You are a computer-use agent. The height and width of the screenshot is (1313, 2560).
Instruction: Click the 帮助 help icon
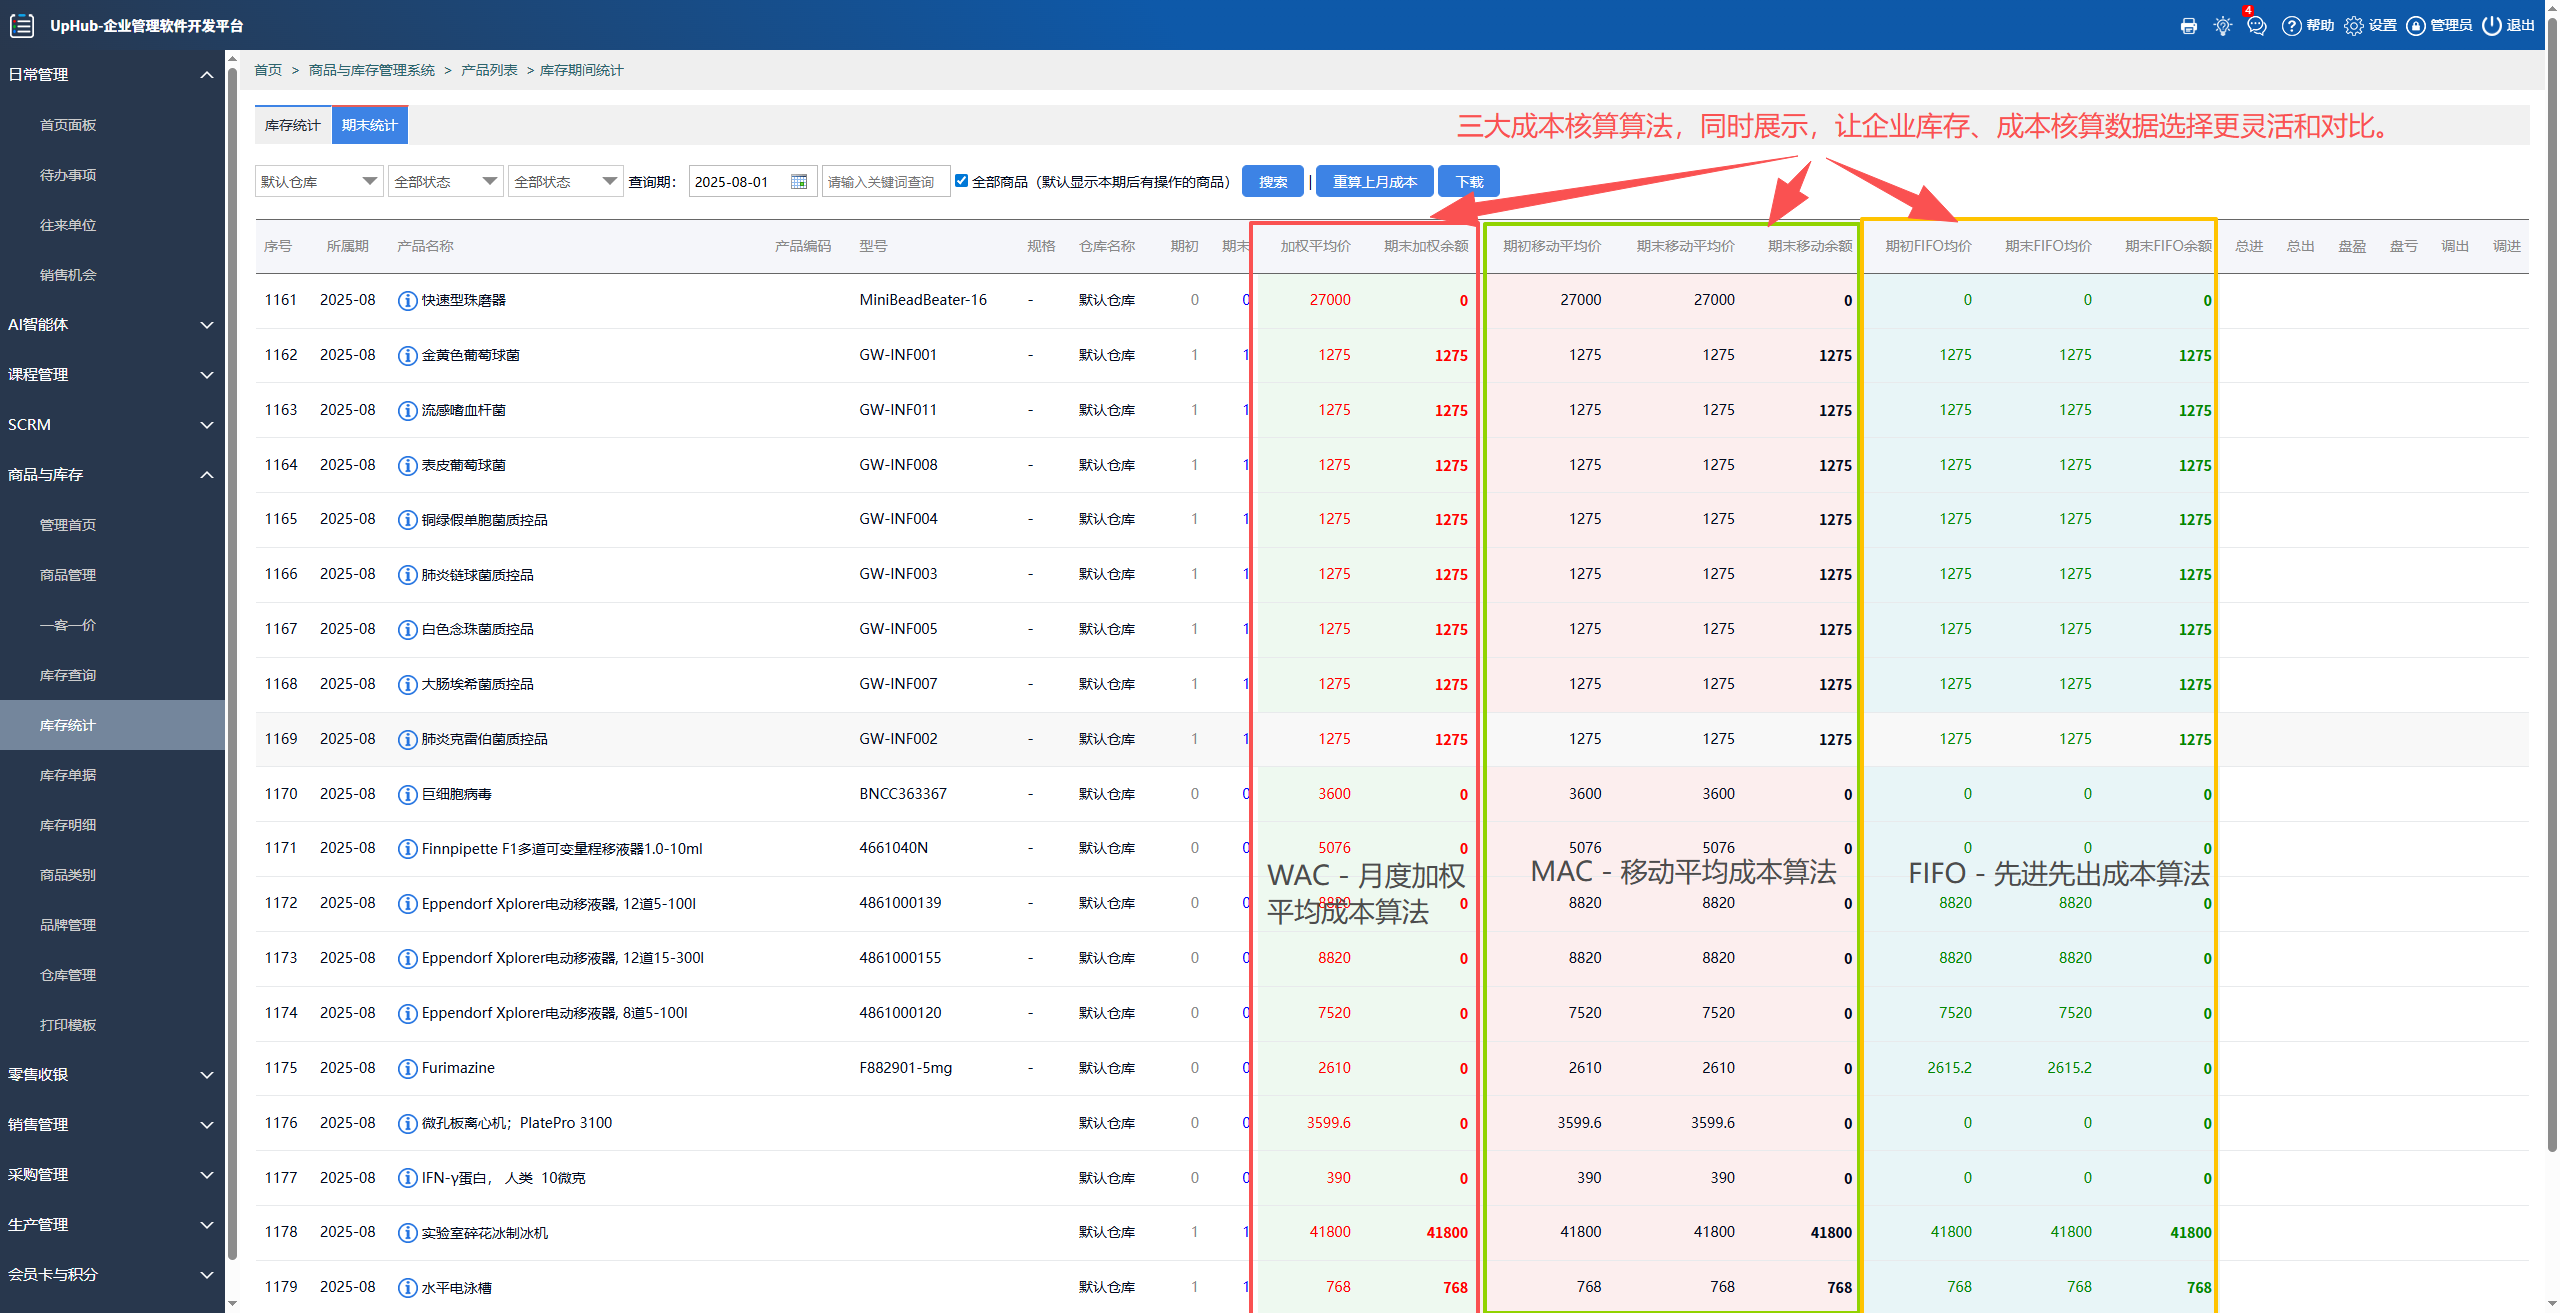point(2292,26)
